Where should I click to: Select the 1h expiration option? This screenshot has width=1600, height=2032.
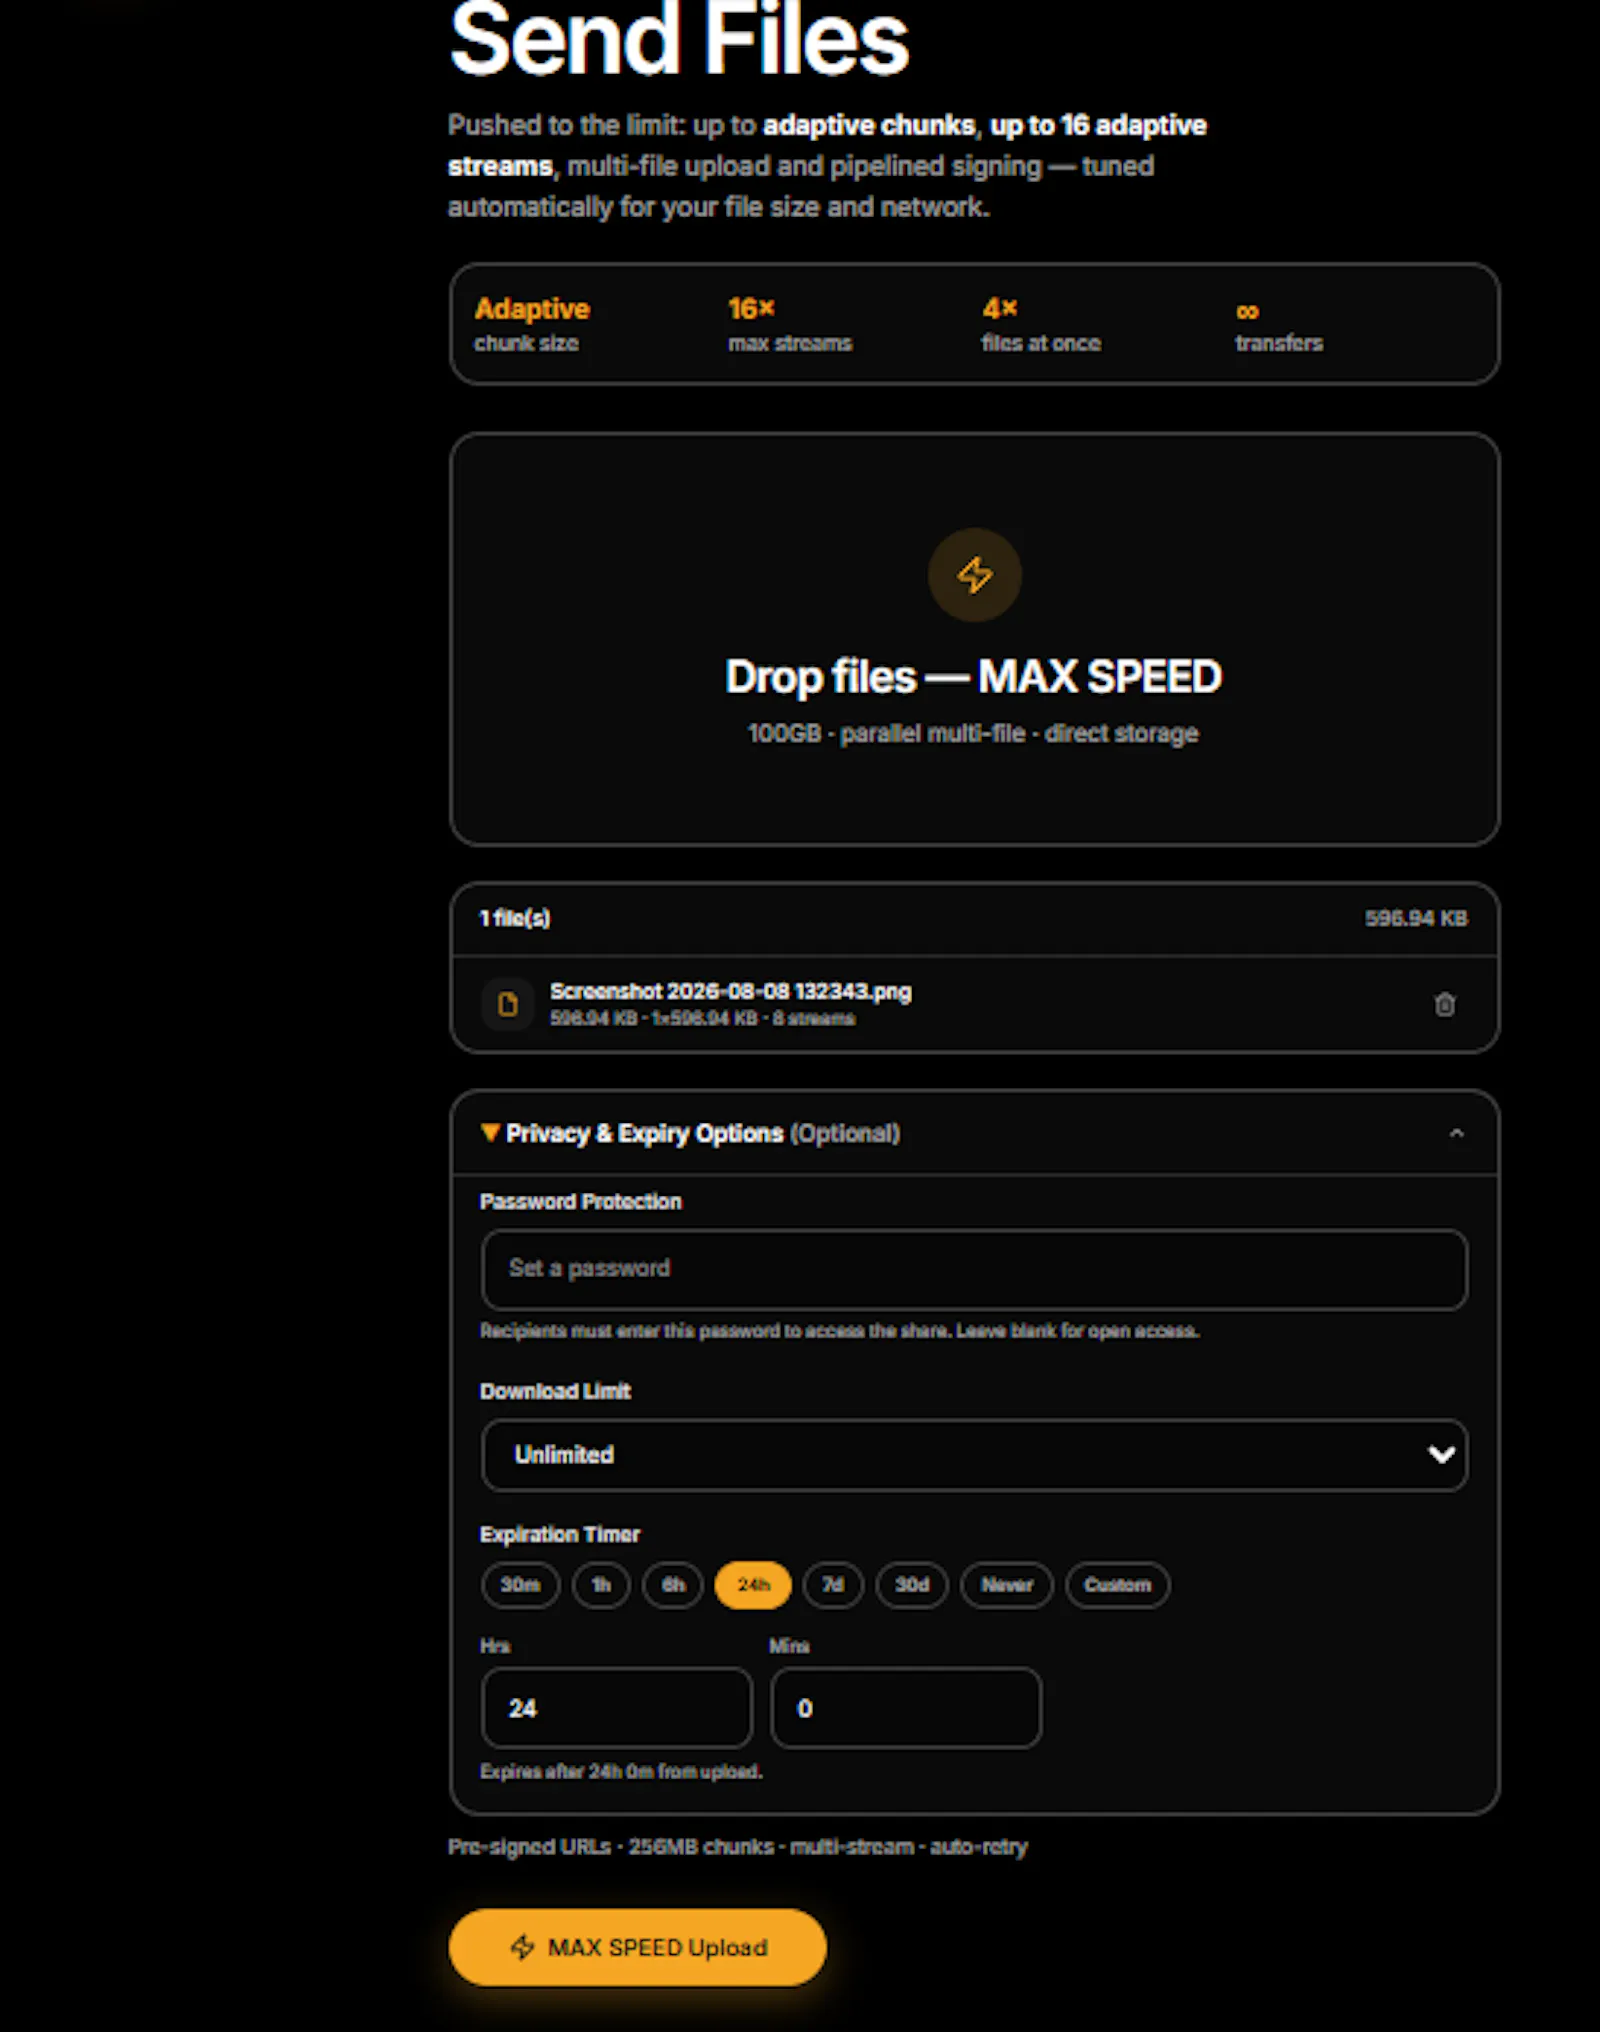click(x=601, y=1585)
